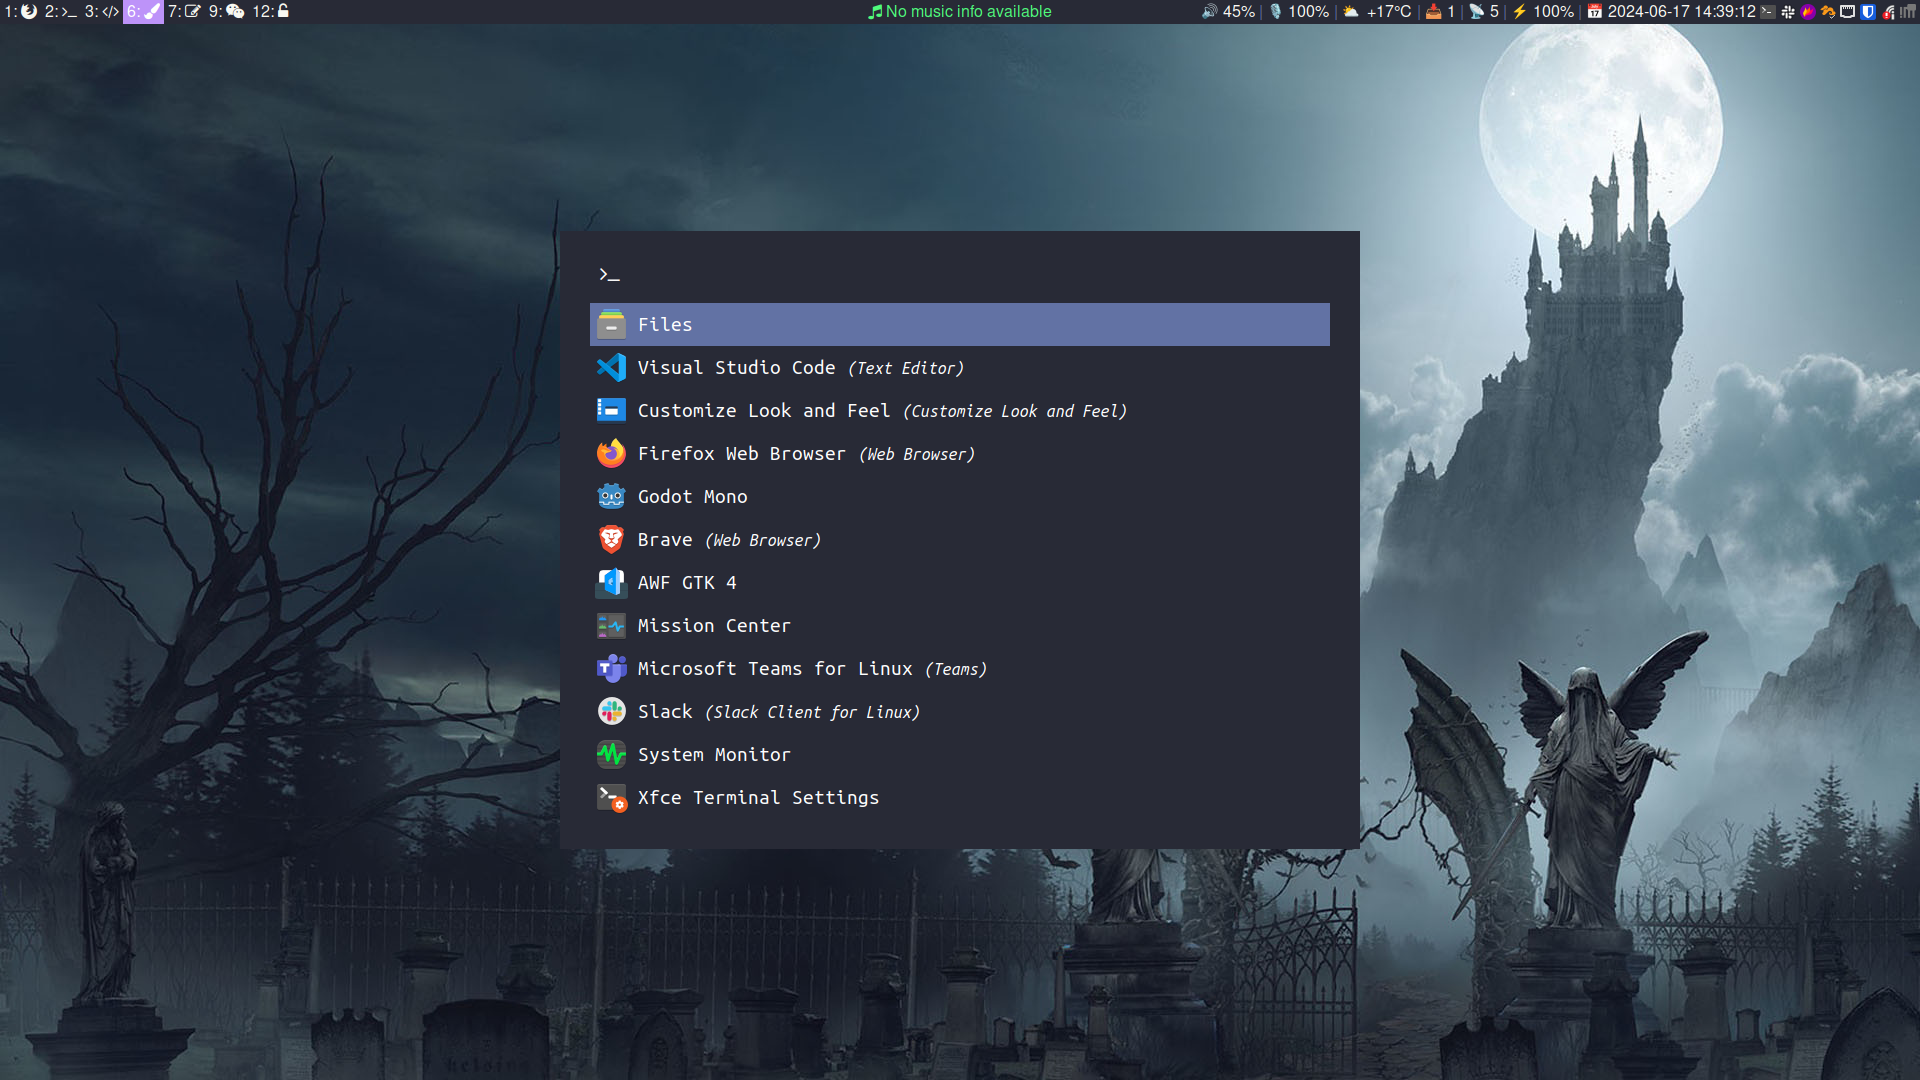
Task: Click the volume 45% indicator
Action: tap(1228, 11)
